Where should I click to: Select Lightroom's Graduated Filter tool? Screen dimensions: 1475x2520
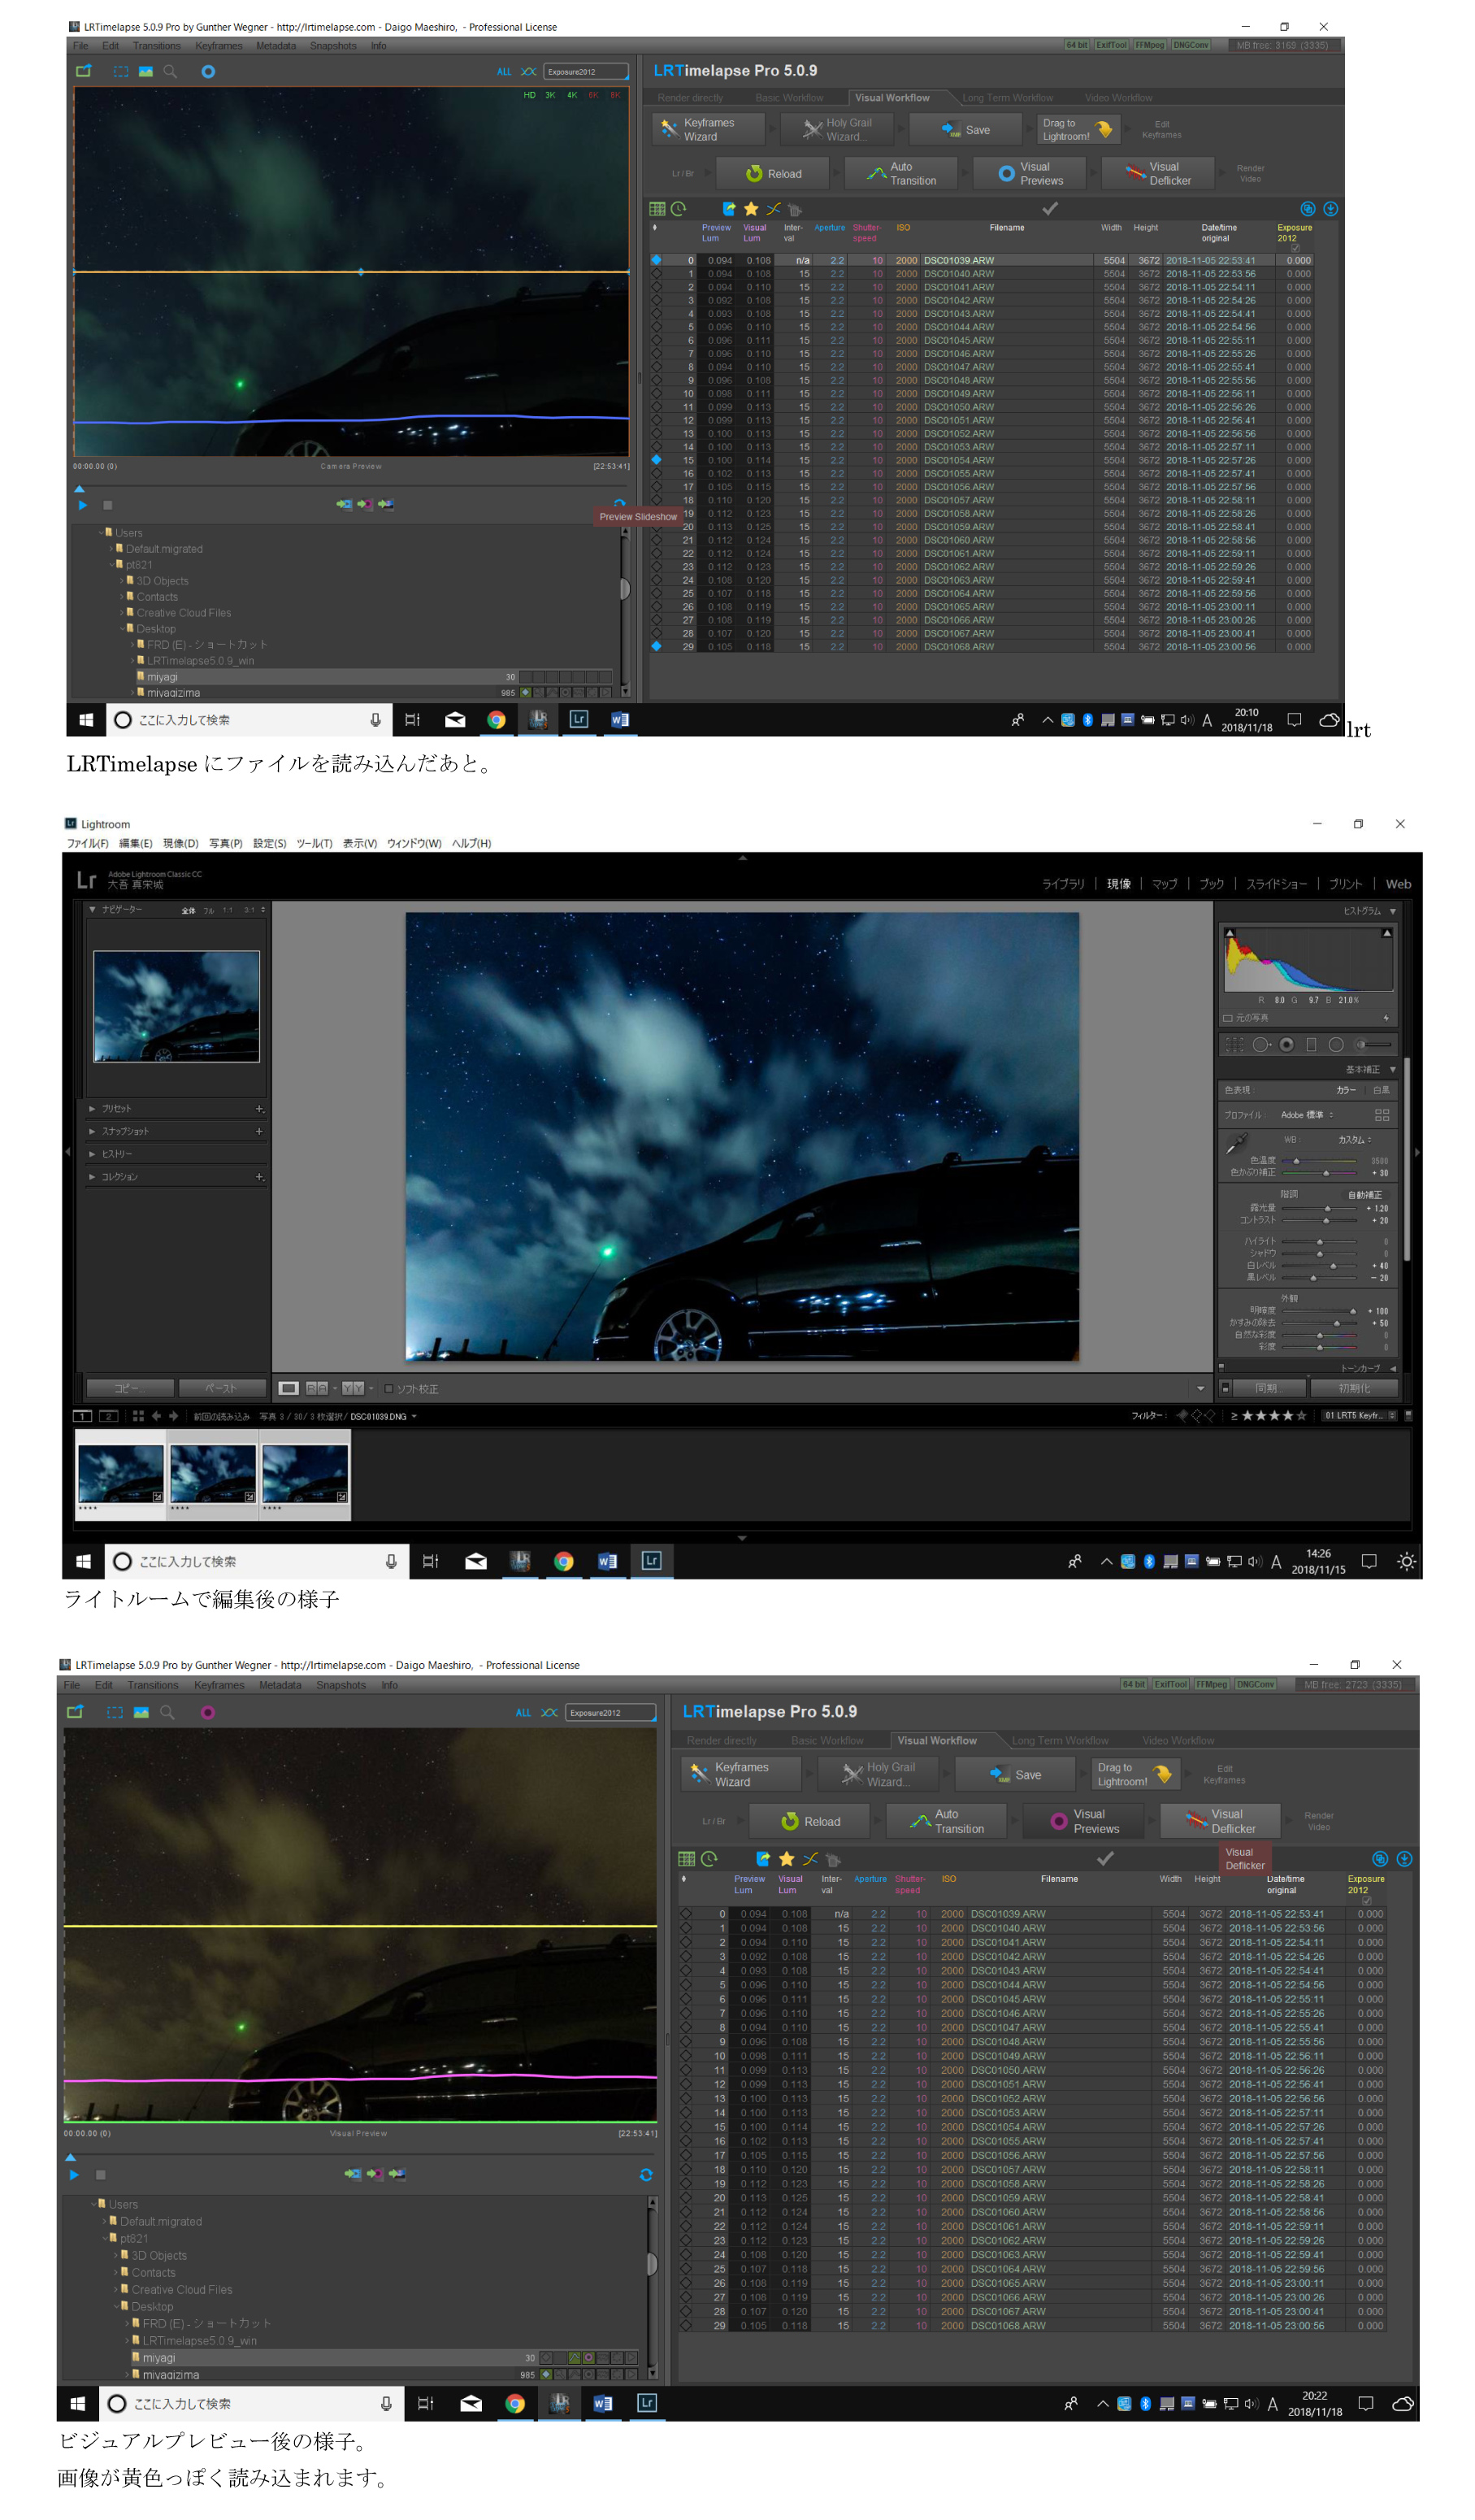click(x=1311, y=1044)
